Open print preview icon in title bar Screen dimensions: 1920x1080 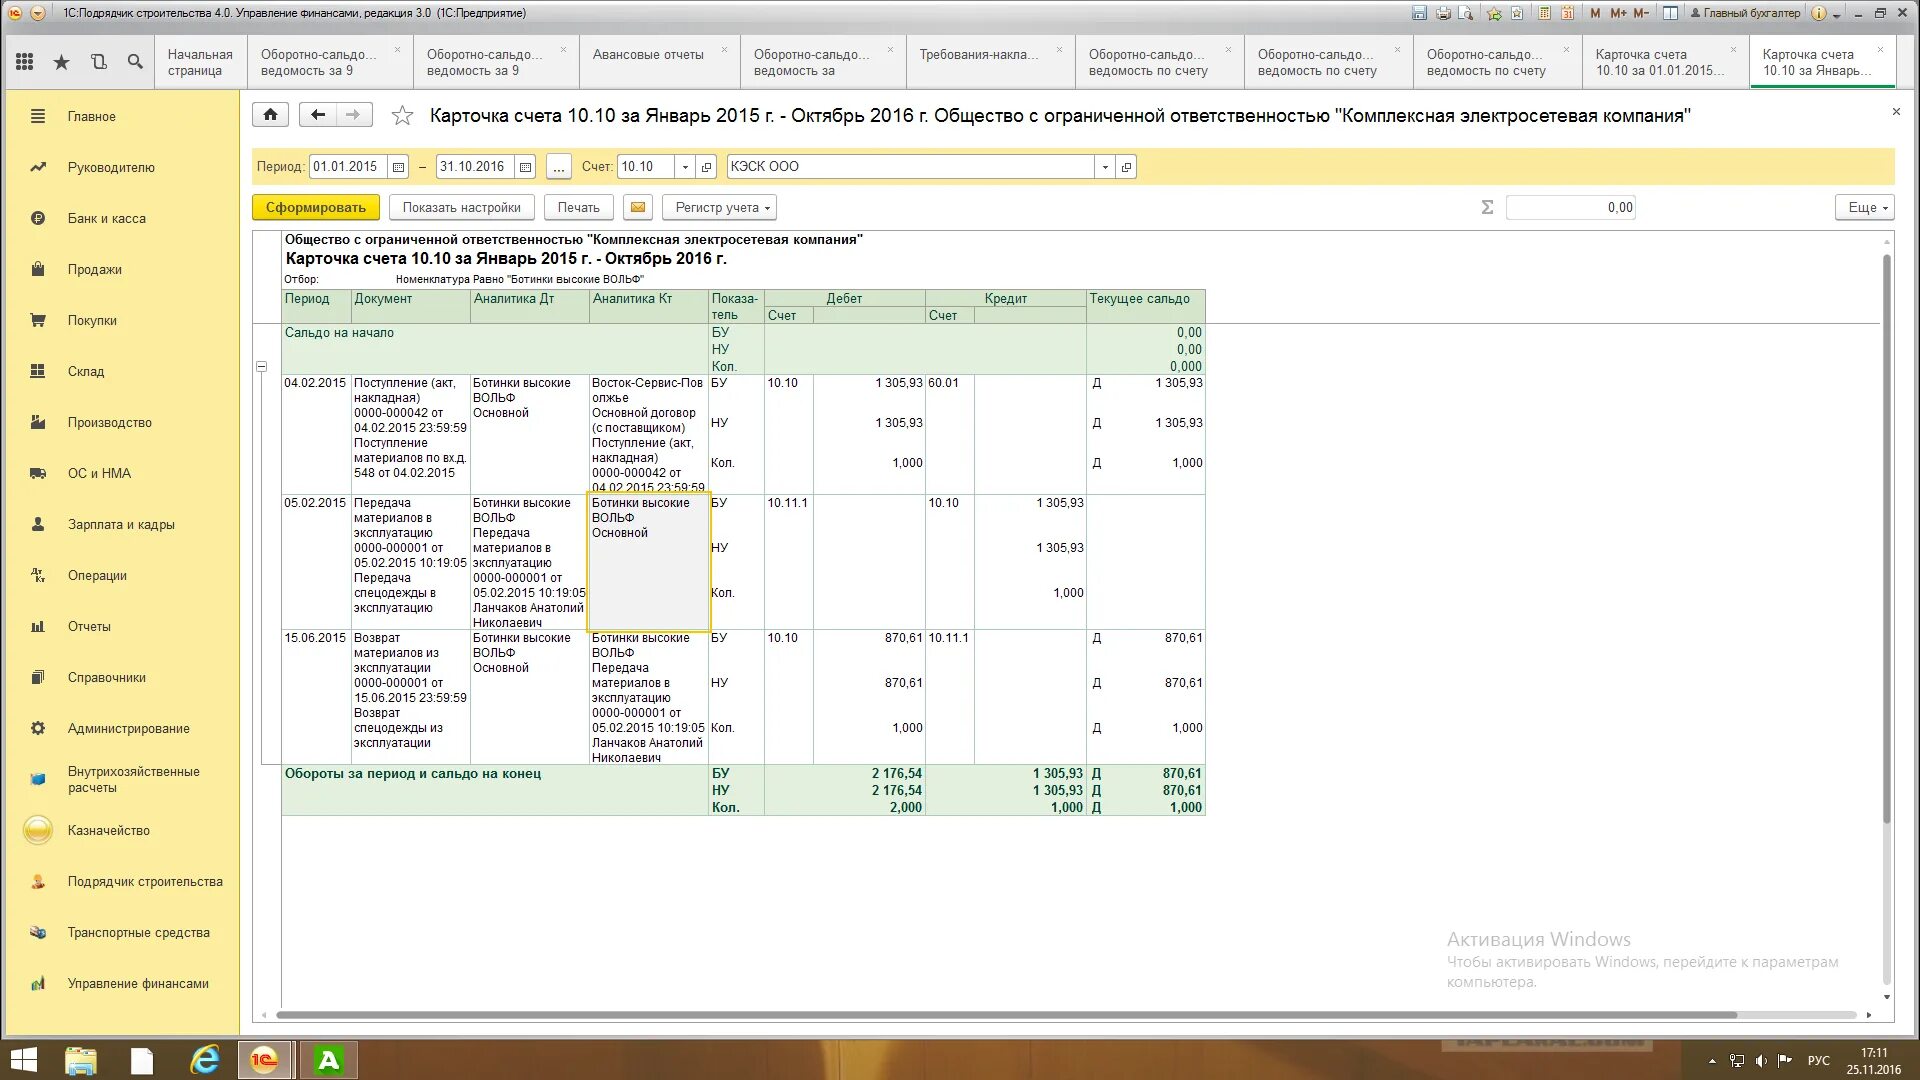tap(1466, 13)
